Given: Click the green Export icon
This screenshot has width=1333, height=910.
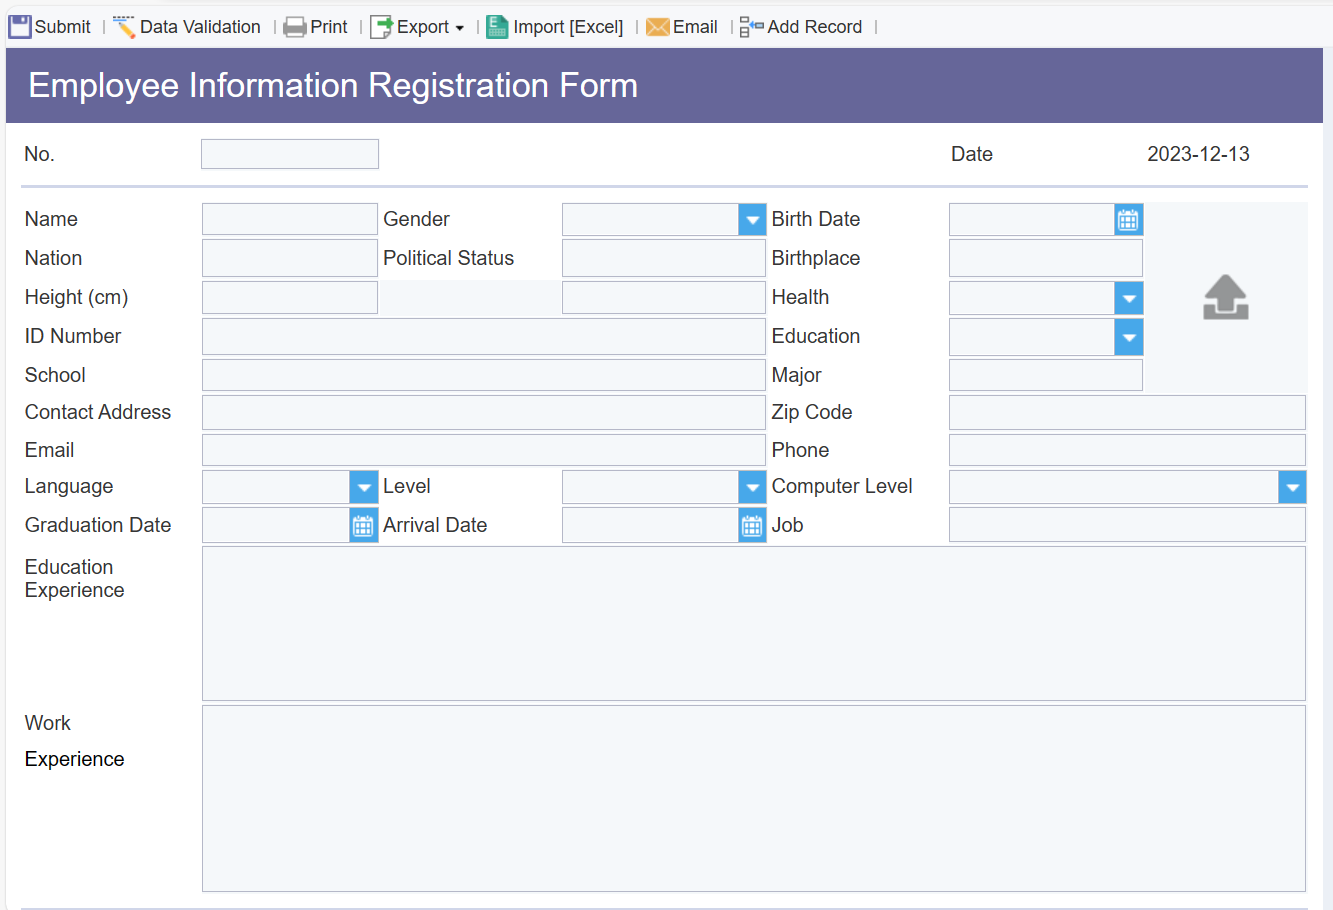Looking at the screenshot, I should click(381, 26).
